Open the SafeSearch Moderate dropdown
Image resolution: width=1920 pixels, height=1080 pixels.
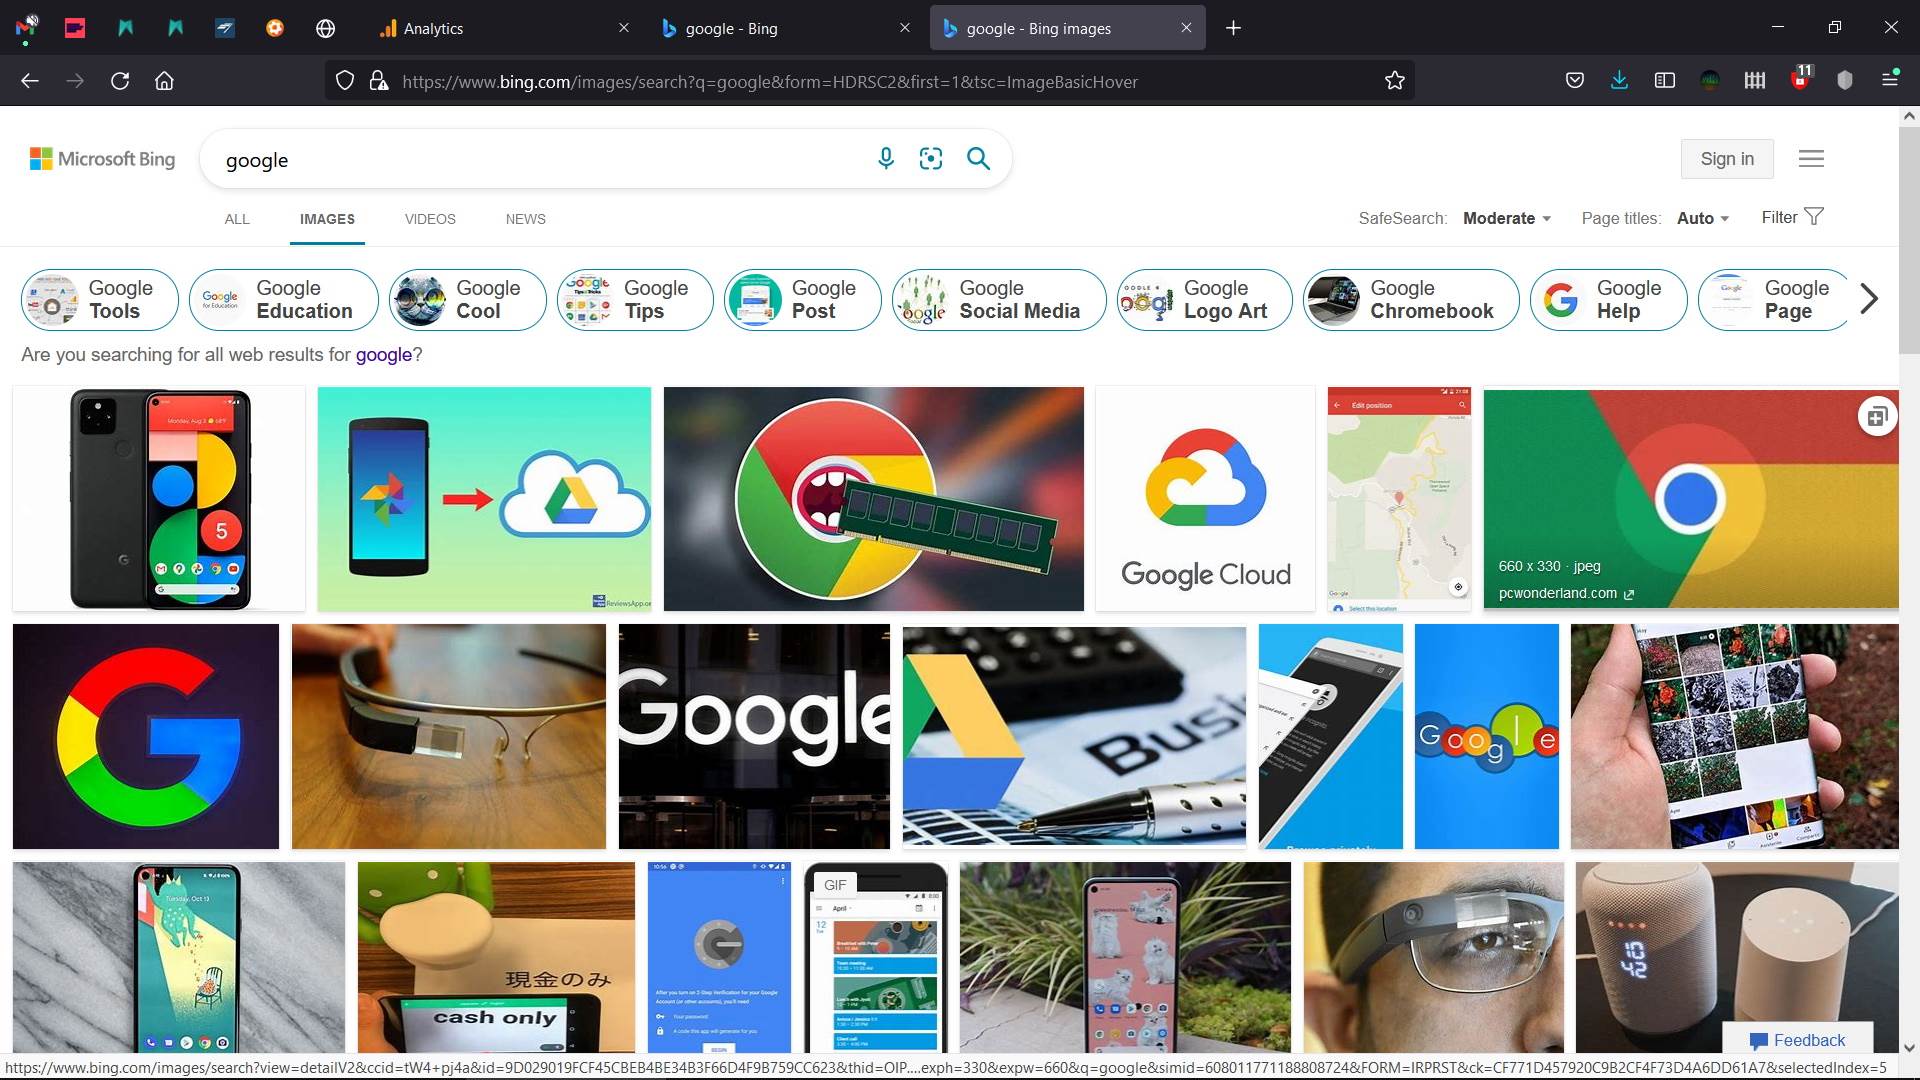(x=1504, y=218)
